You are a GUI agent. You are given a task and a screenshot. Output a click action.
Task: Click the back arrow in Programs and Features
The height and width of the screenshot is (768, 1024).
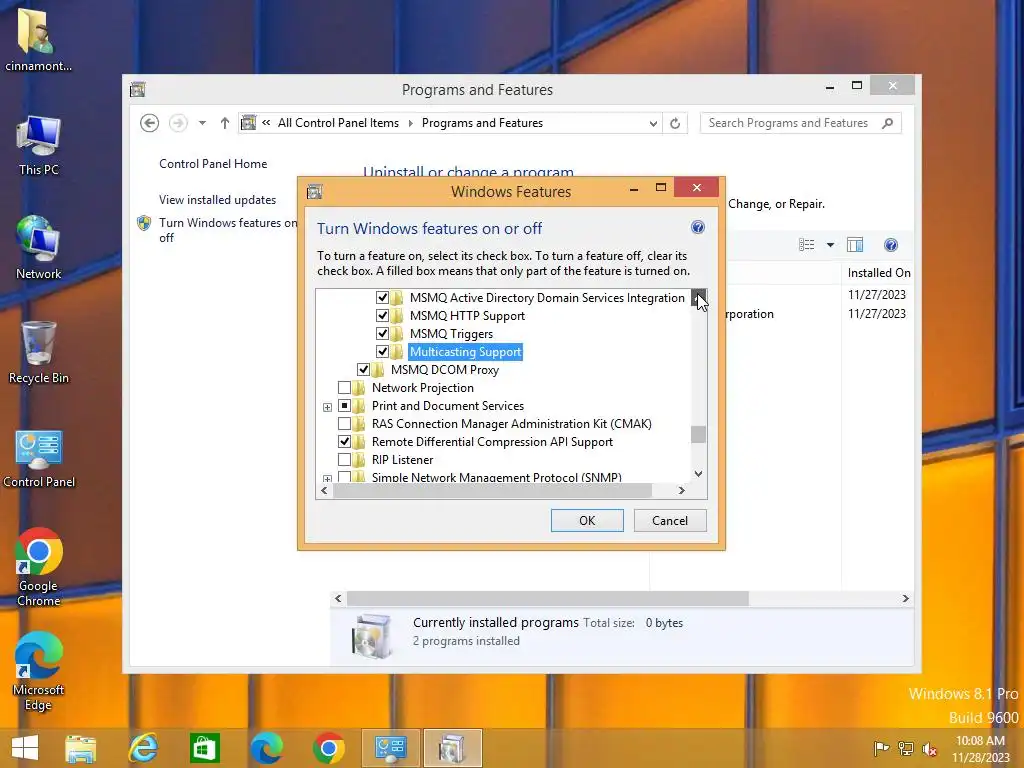point(150,123)
